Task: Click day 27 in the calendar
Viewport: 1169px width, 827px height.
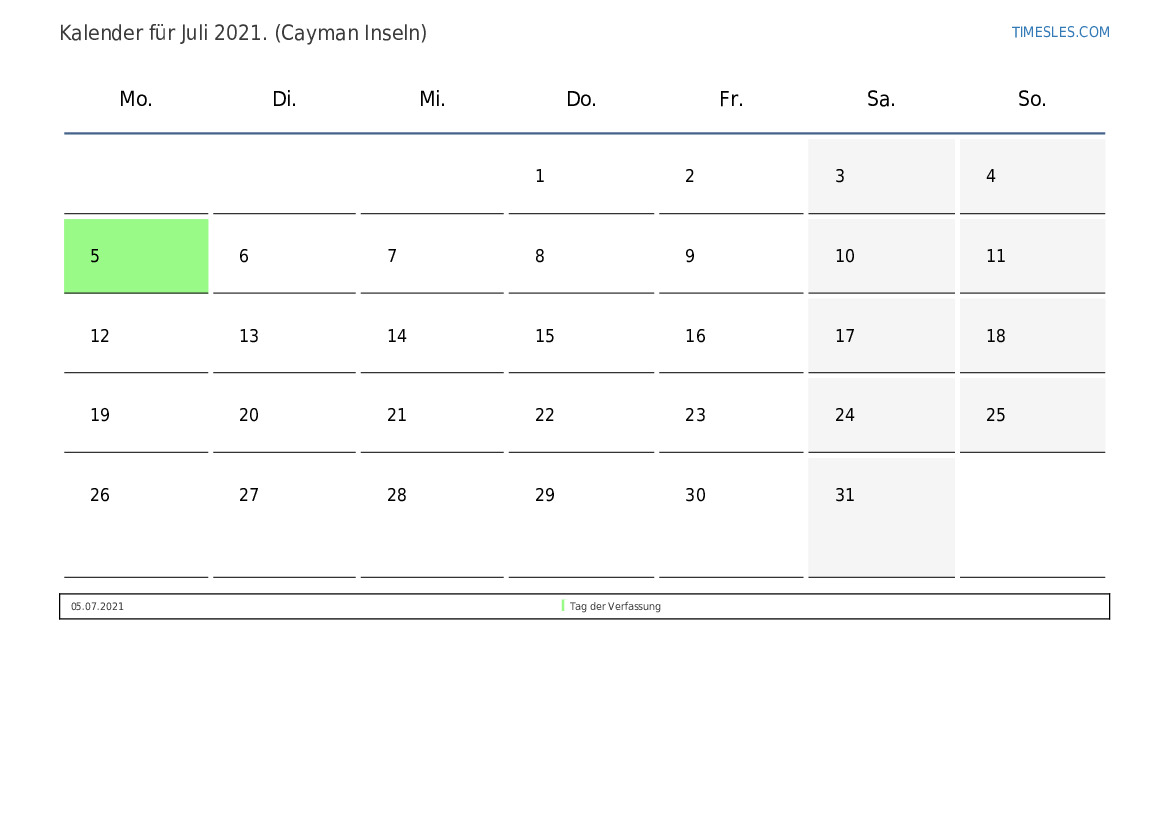Action: click(x=284, y=518)
